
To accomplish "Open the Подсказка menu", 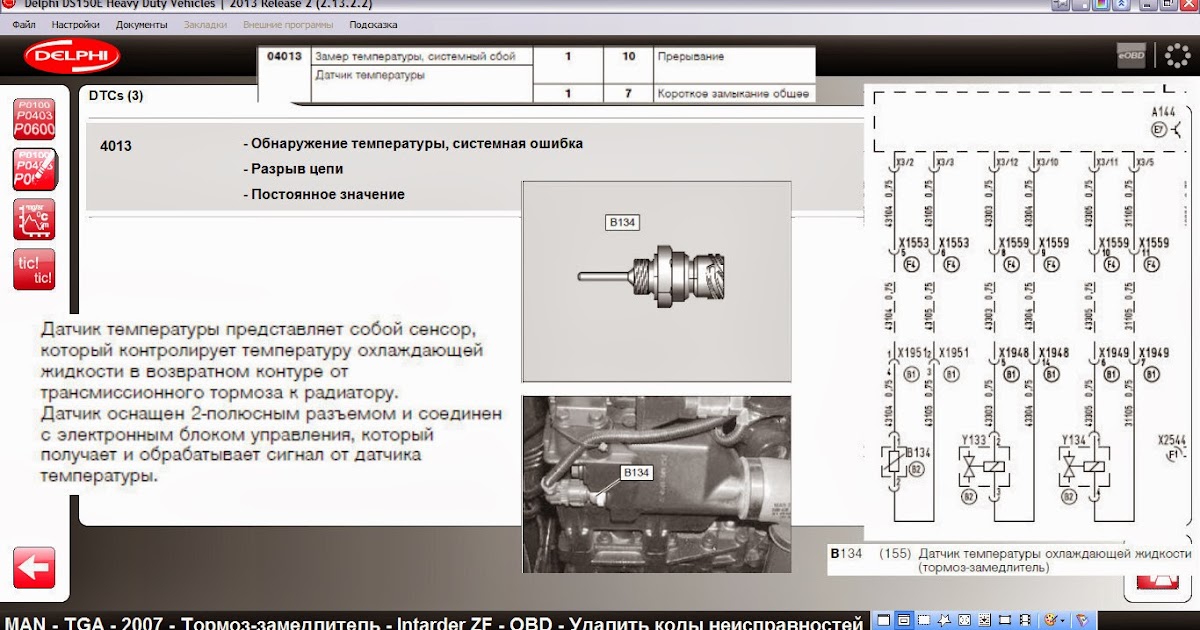I will [x=373, y=24].
